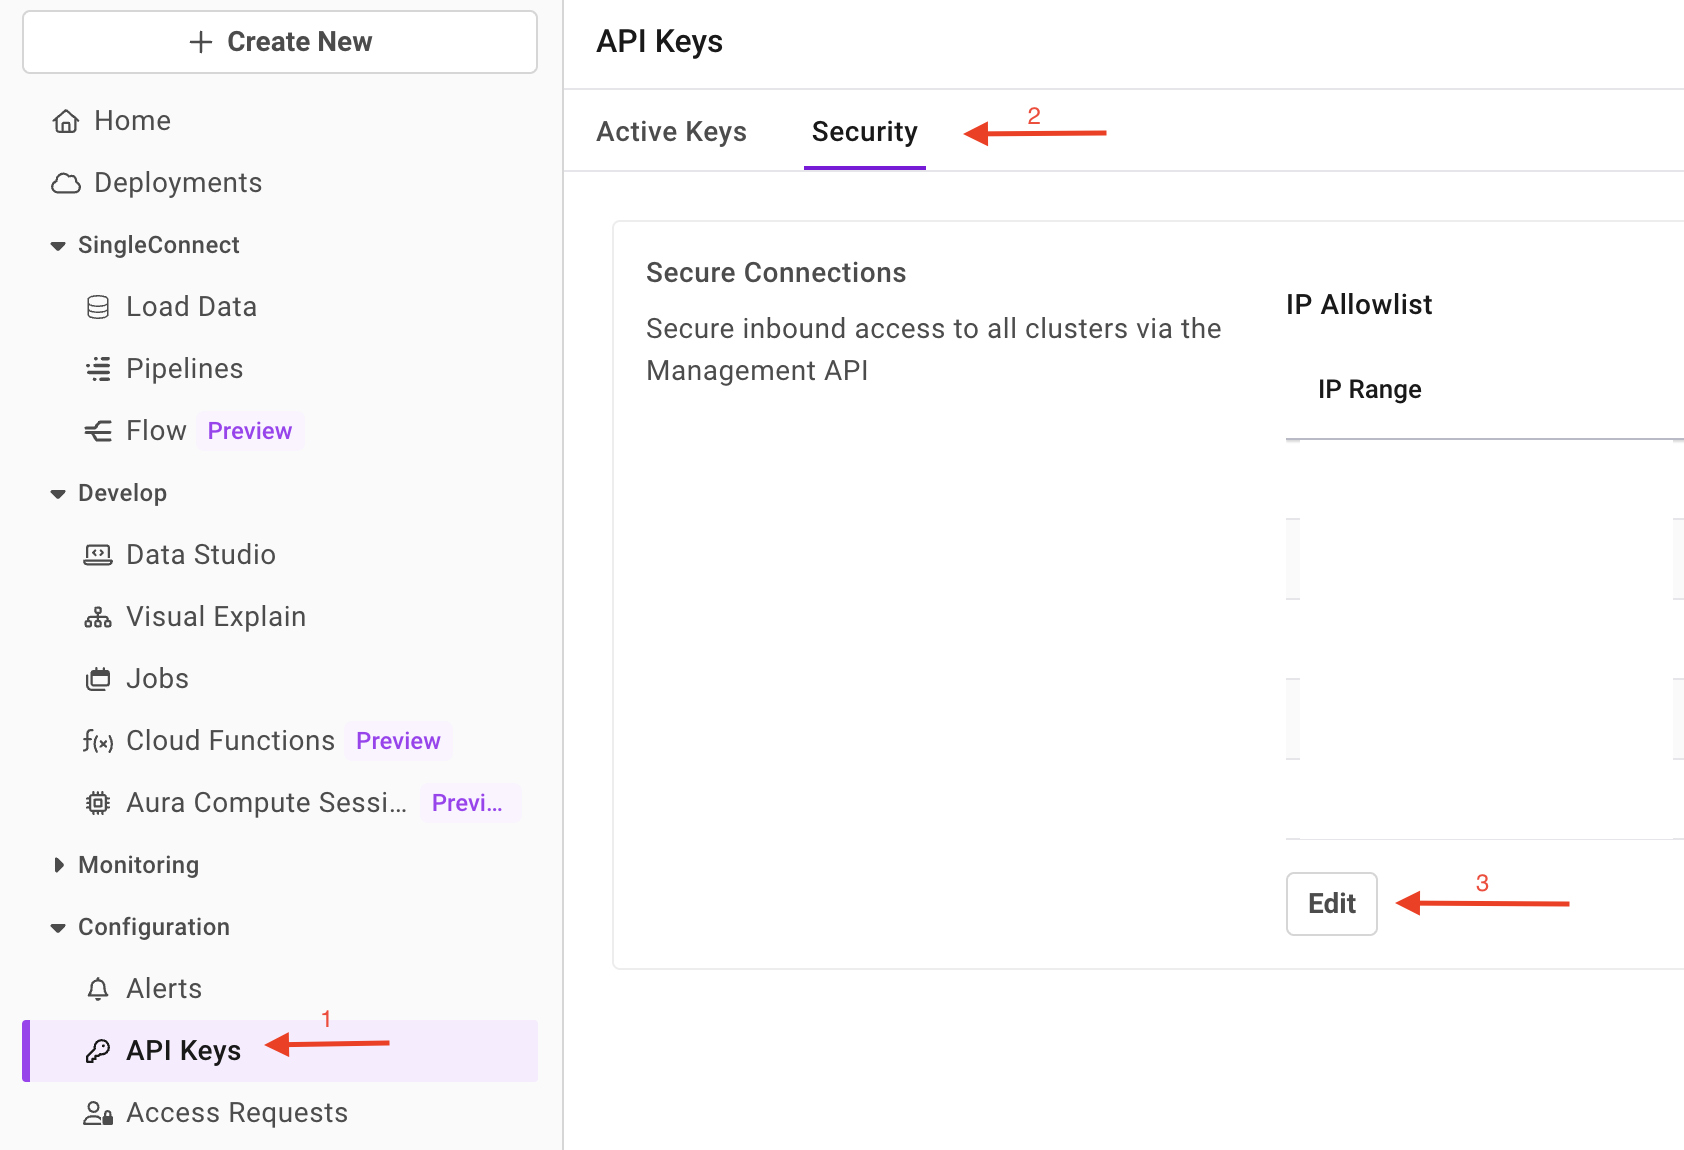This screenshot has width=1684, height=1150.
Task: Open Flow via its branching icon
Action: pyautogui.click(x=97, y=430)
